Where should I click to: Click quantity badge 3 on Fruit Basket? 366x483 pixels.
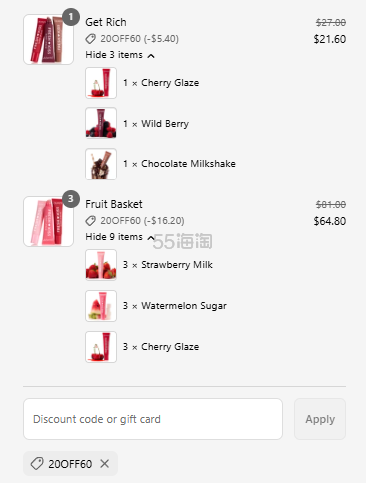[71, 199]
